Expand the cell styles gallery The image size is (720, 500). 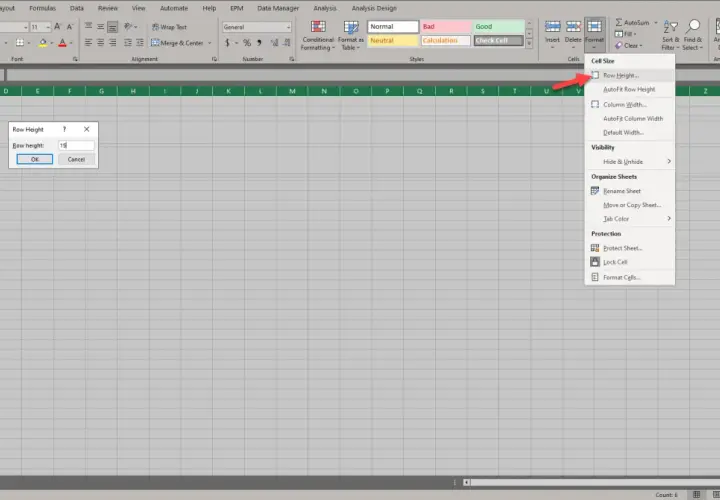click(x=529, y=44)
